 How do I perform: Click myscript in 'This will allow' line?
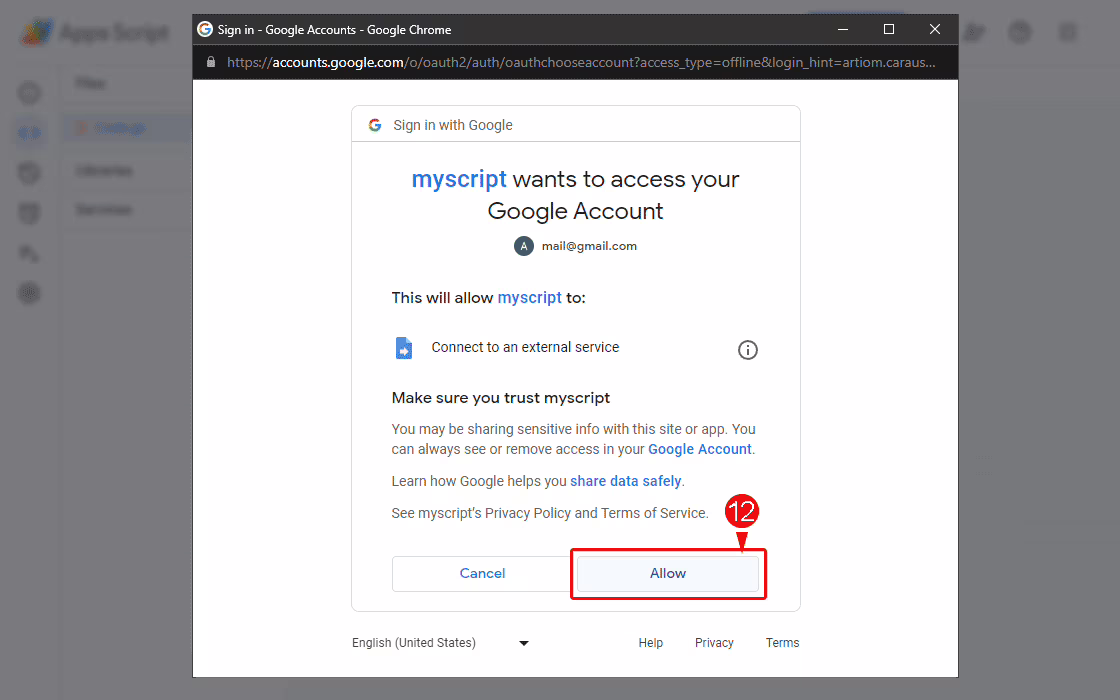(x=529, y=298)
